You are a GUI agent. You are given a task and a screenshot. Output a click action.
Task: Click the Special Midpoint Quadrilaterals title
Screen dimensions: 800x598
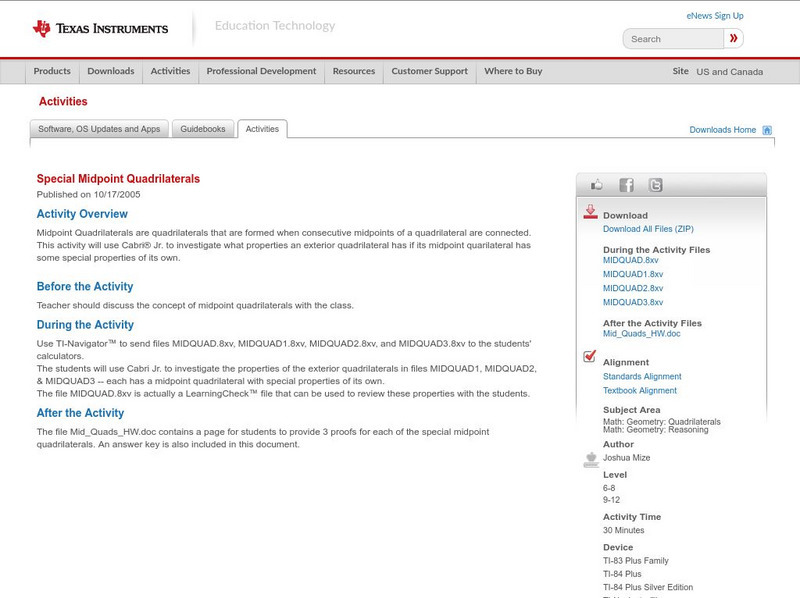(118, 179)
